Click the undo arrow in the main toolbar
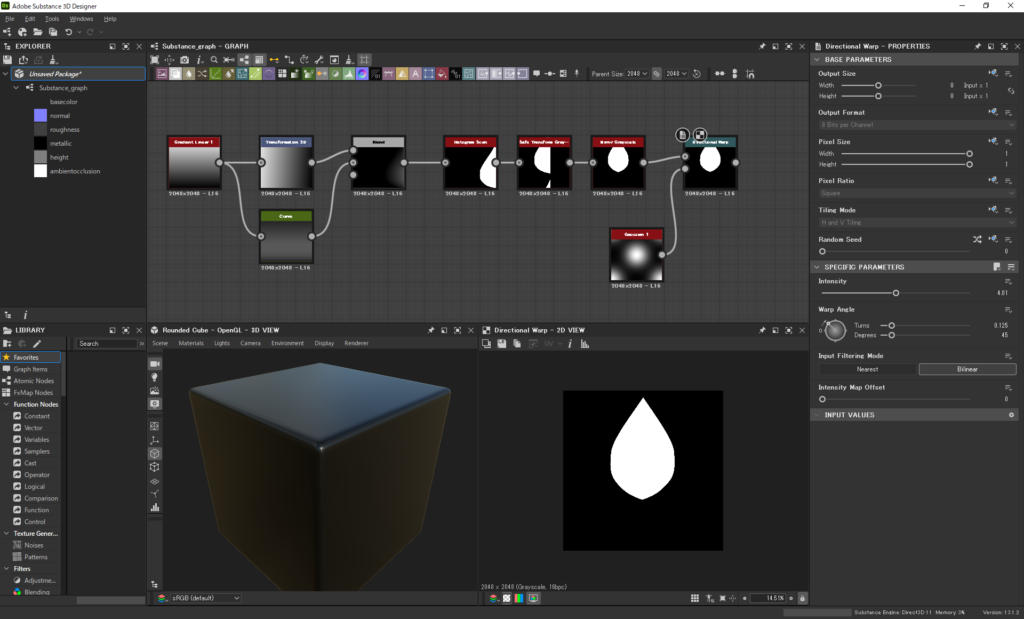The width and height of the screenshot is (1024, 619). click(69, 32)
